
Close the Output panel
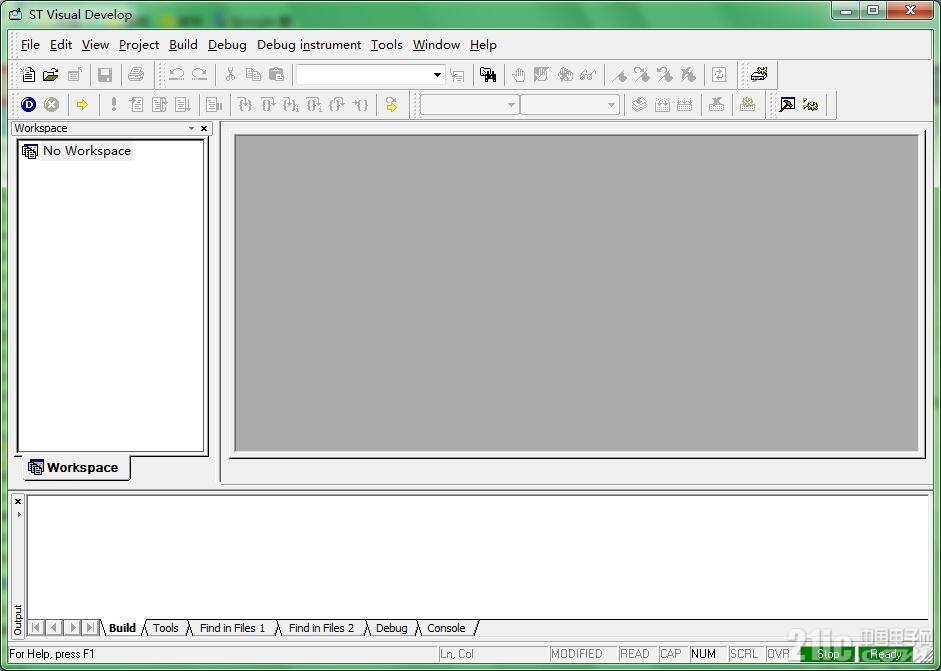pyautogui.click(x=18, y=501)
